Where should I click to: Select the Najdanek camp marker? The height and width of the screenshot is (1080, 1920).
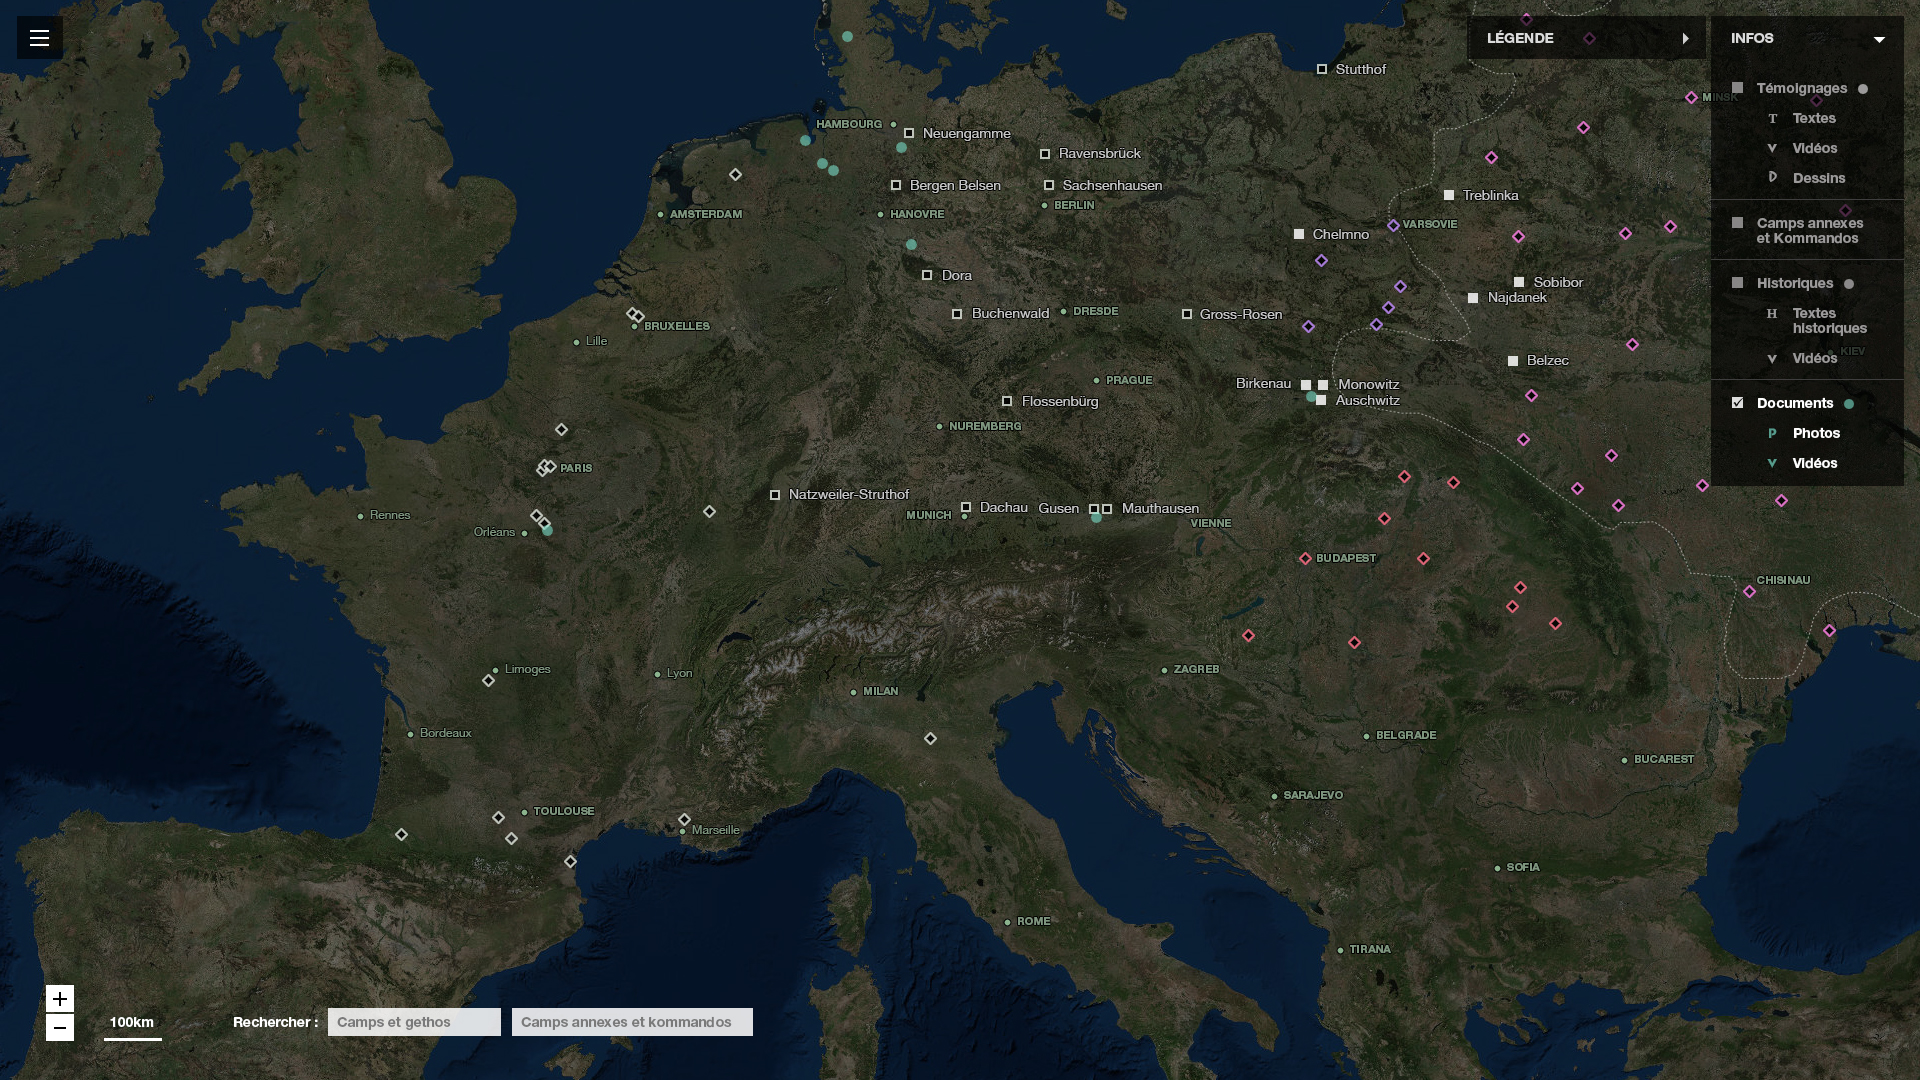point(1473,298)
